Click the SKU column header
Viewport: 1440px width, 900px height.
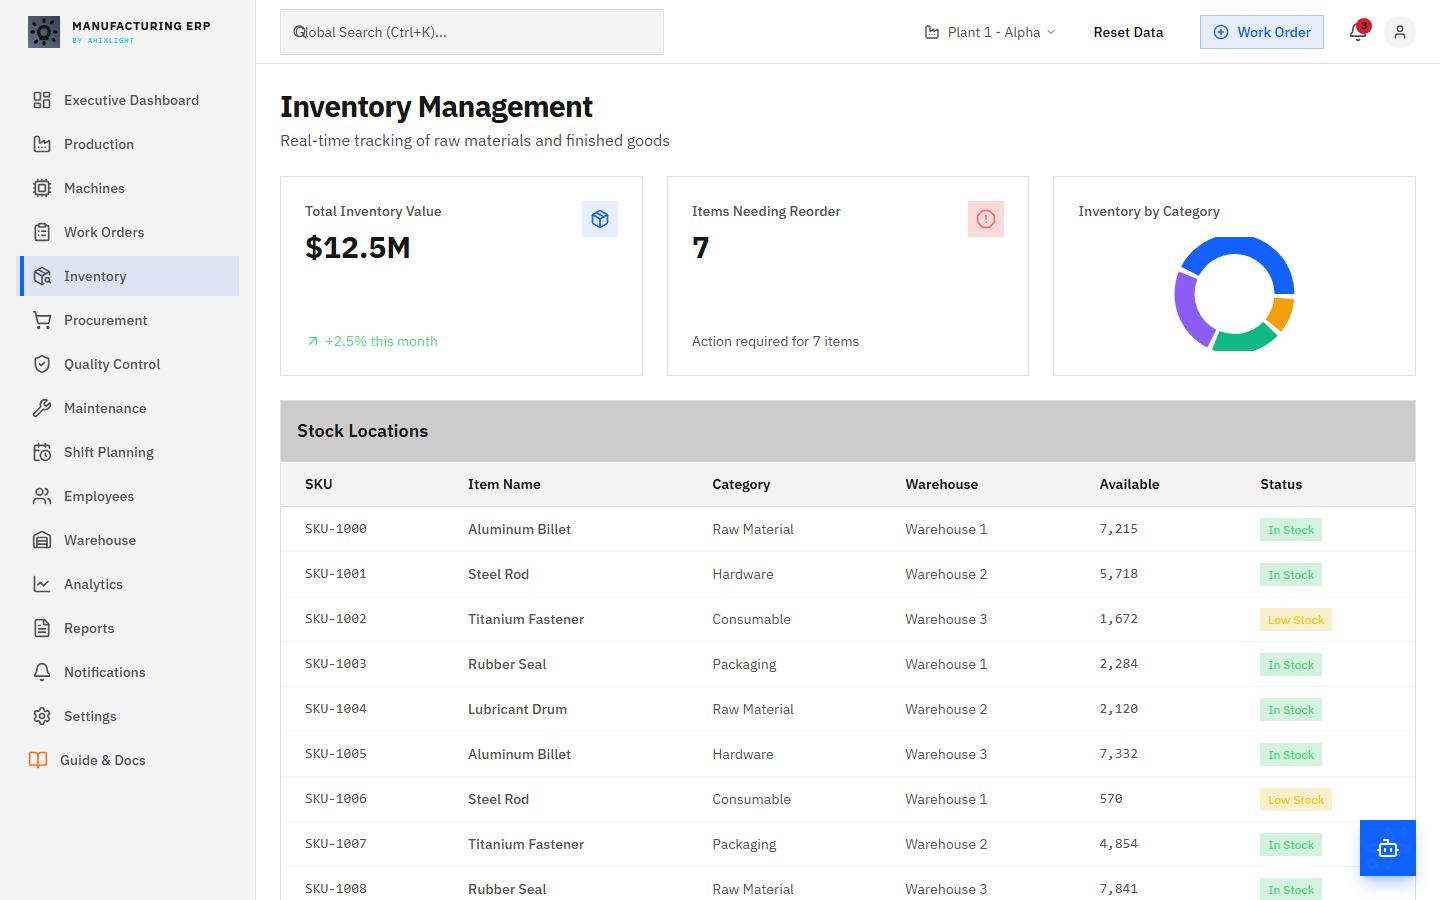(x=319, y=484)
